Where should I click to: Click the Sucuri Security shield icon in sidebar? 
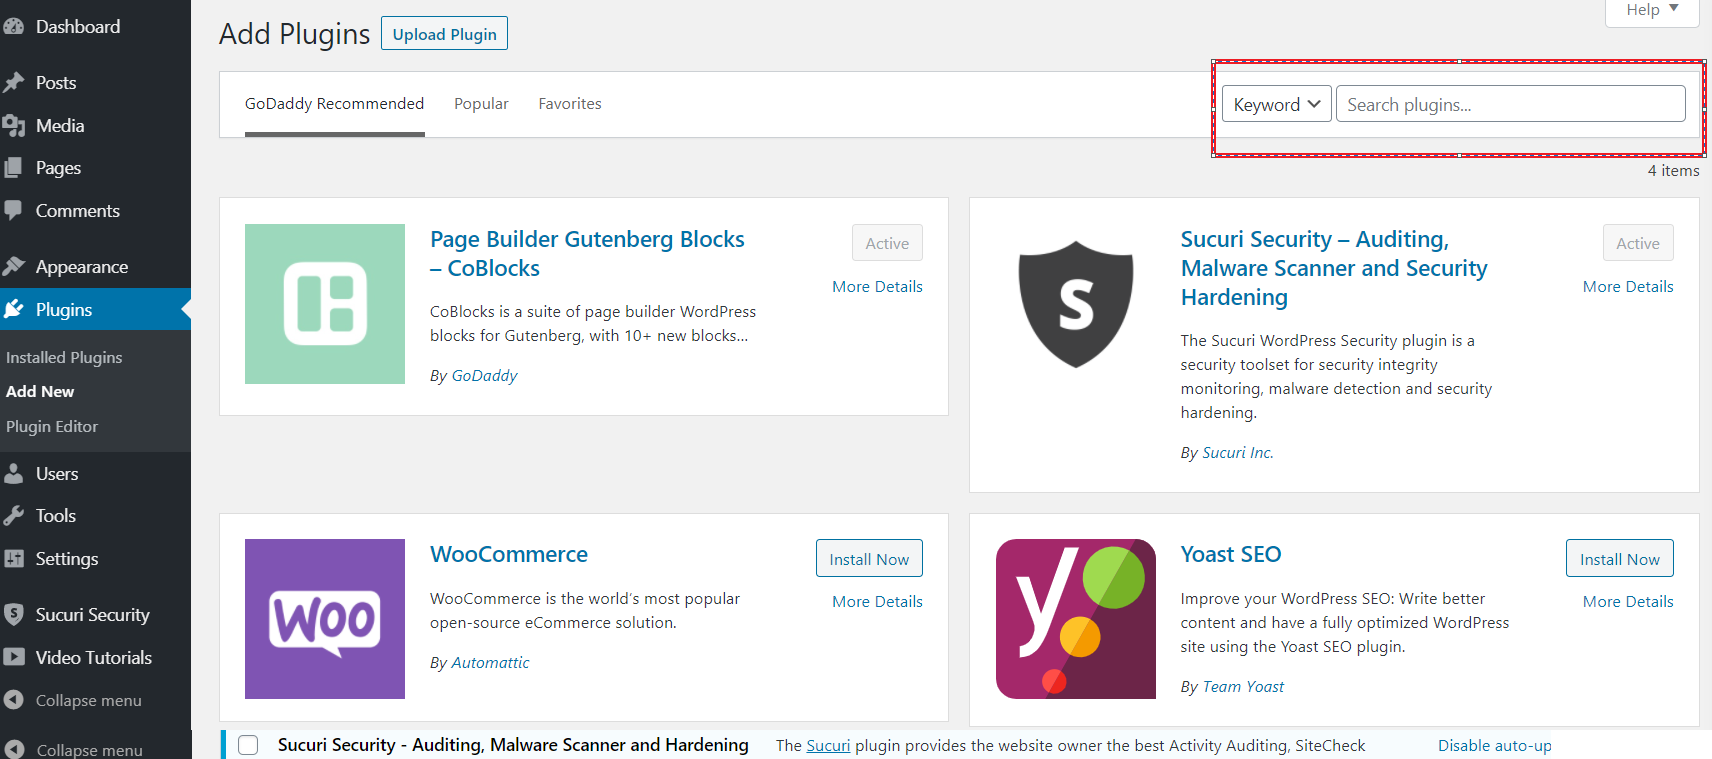[x=13, y=614]
